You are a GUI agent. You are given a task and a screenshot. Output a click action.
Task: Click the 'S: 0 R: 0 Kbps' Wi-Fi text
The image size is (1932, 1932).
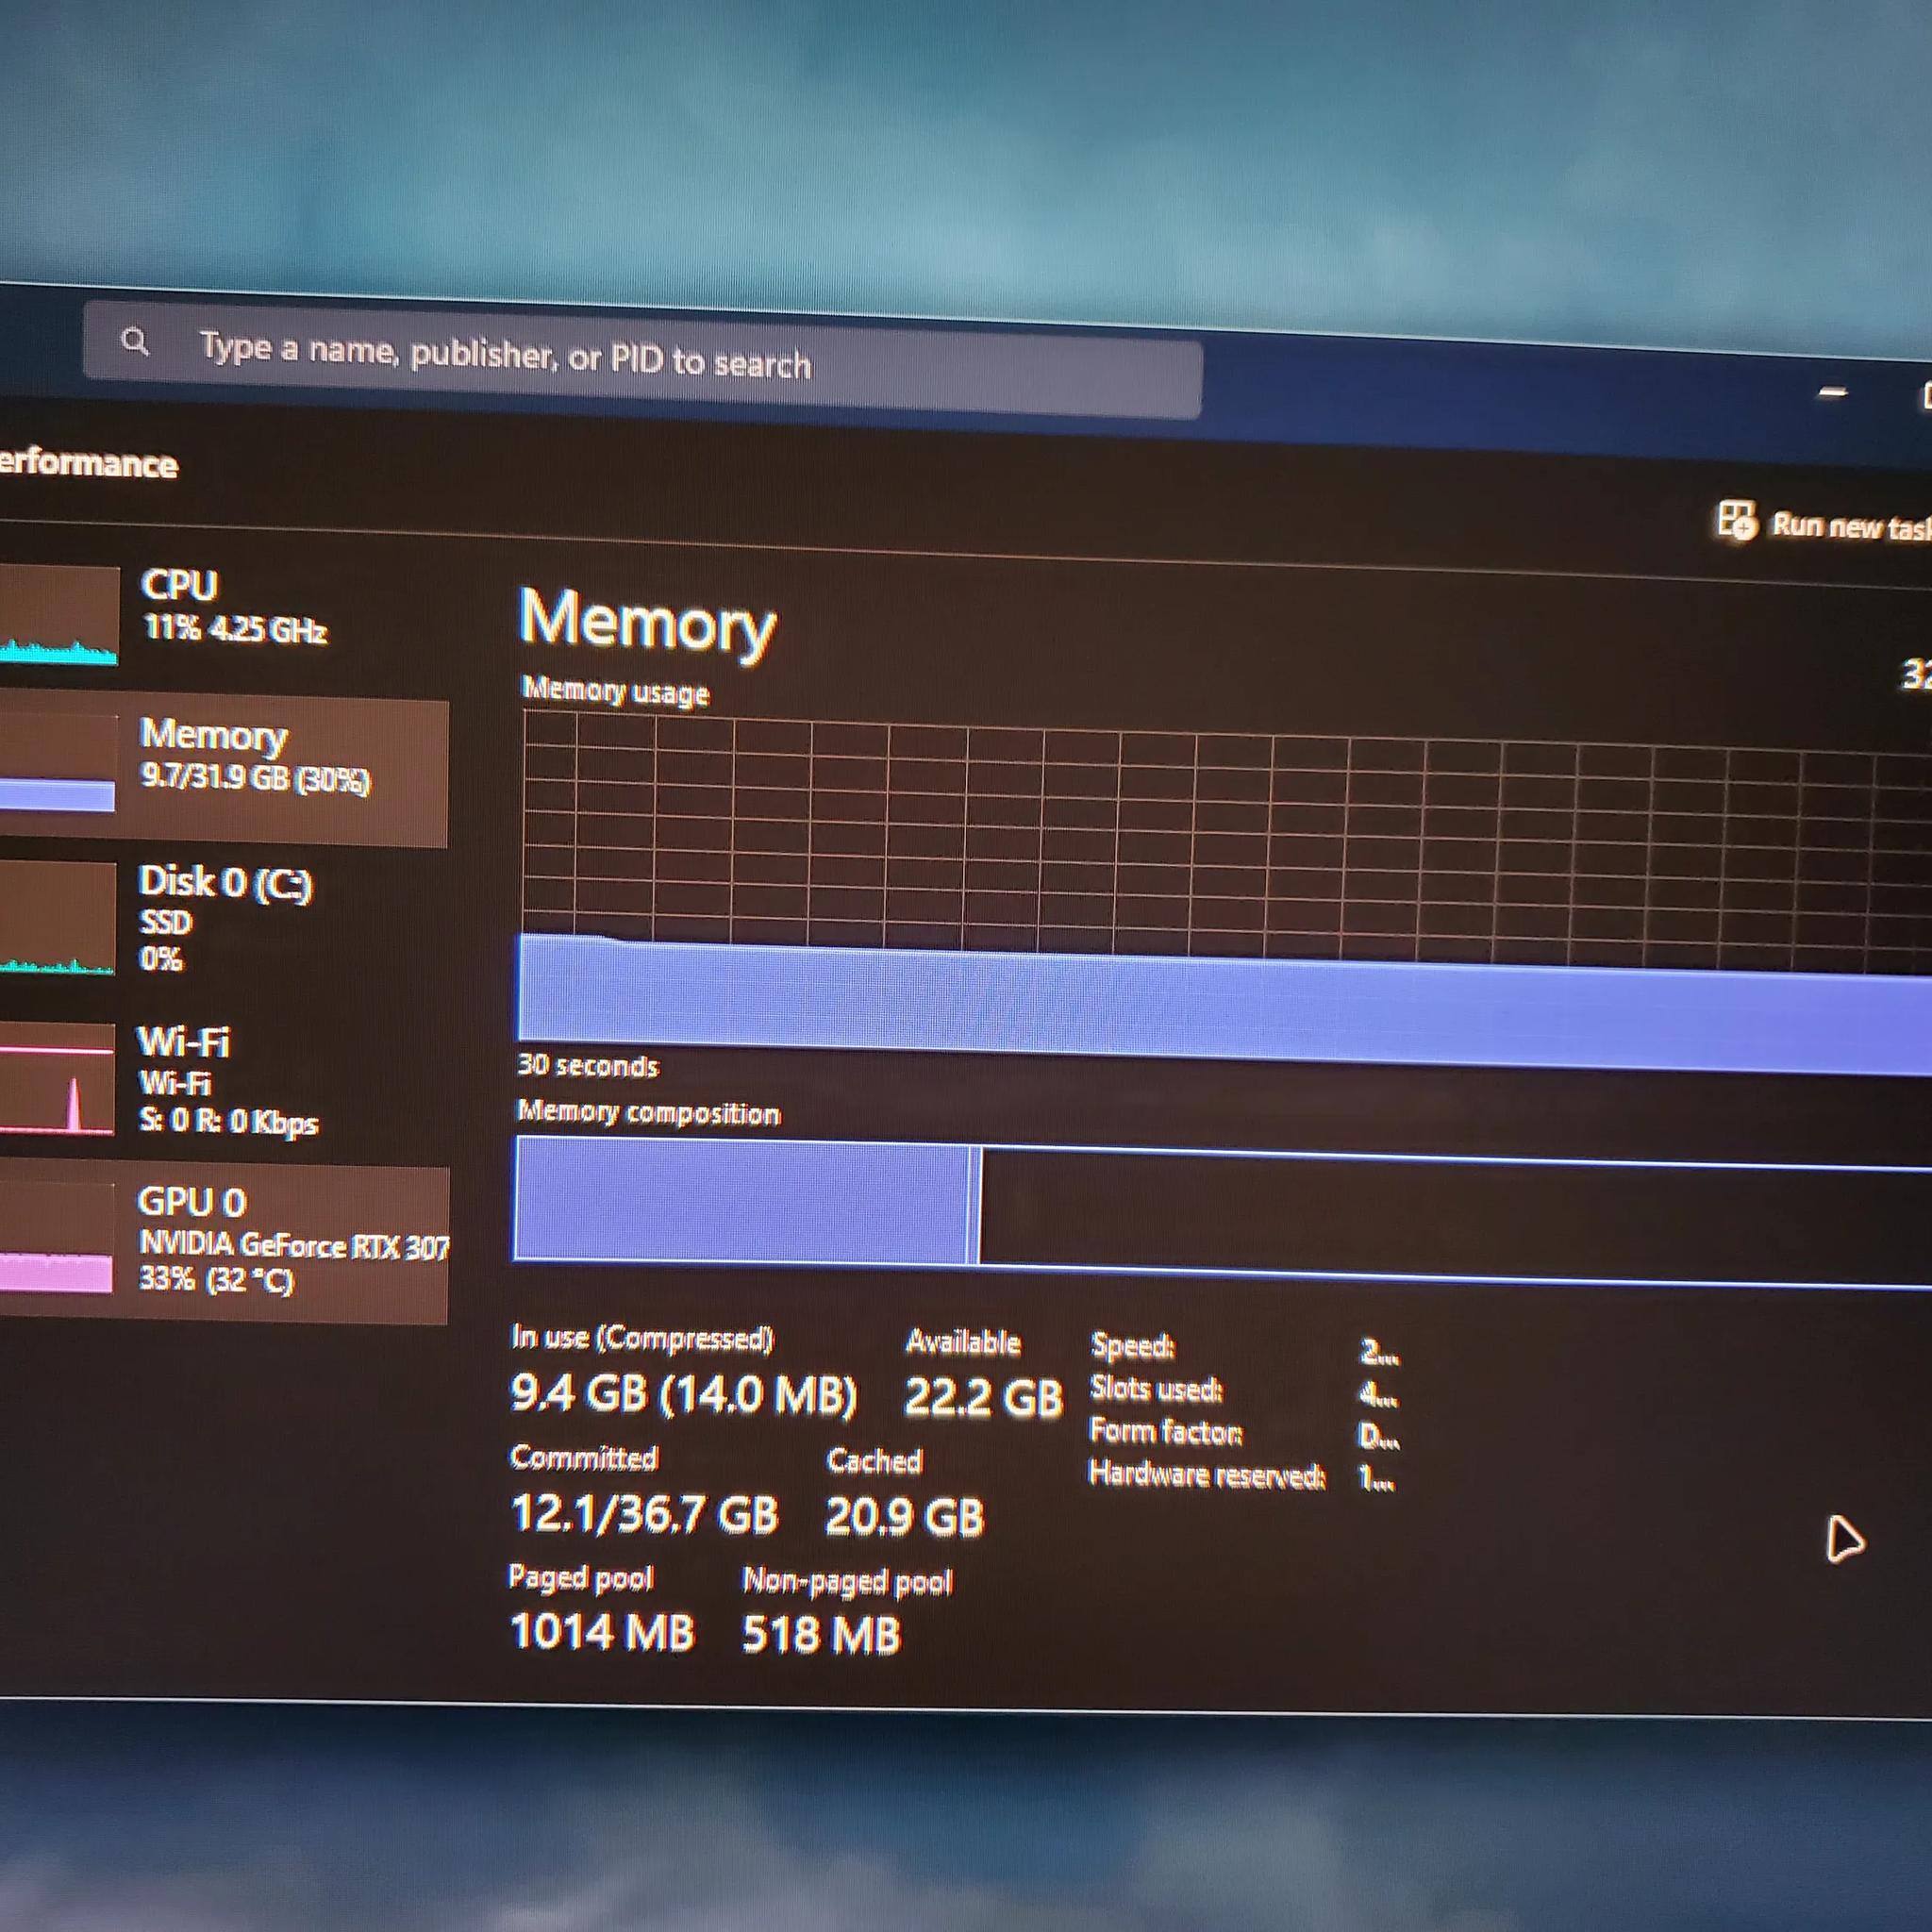(x=228, y=1120)
